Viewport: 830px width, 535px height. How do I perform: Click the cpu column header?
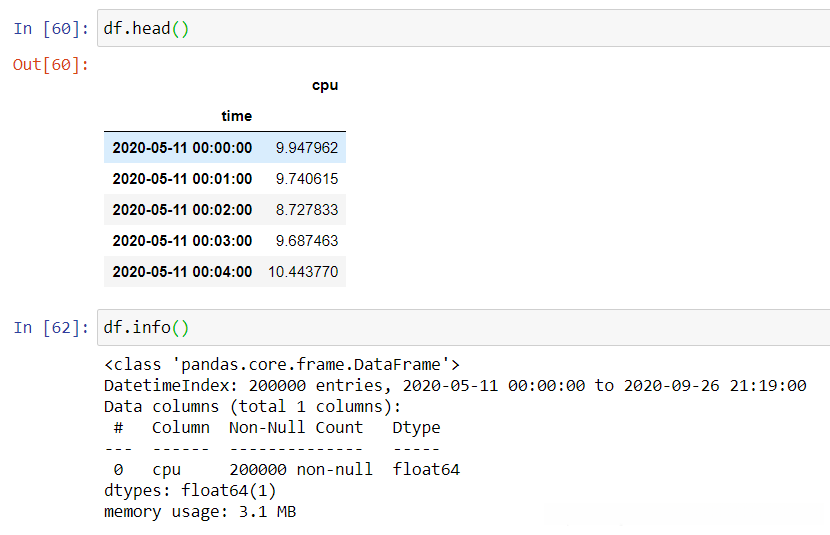pyautogui.click(x=325, y=86)
